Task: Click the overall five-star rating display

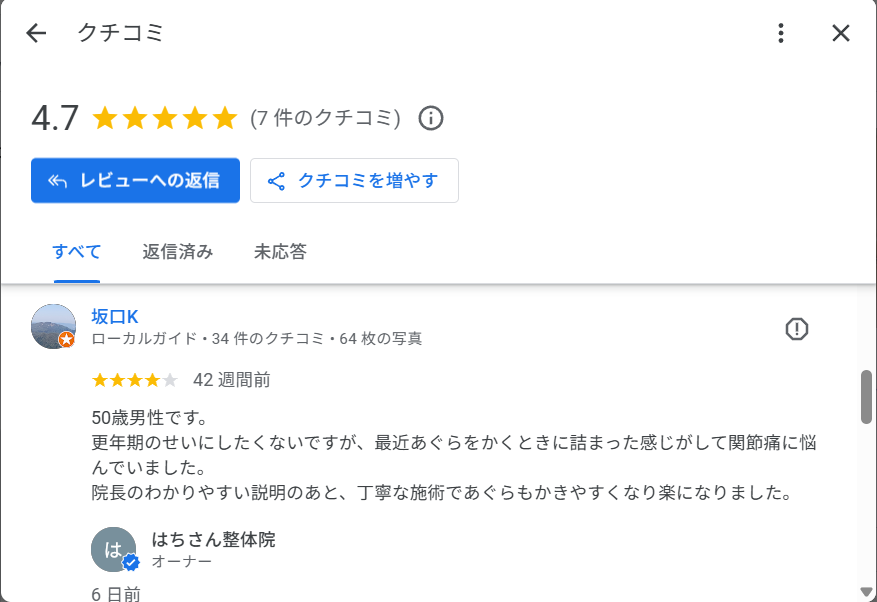Action: [x=164, y=119]
